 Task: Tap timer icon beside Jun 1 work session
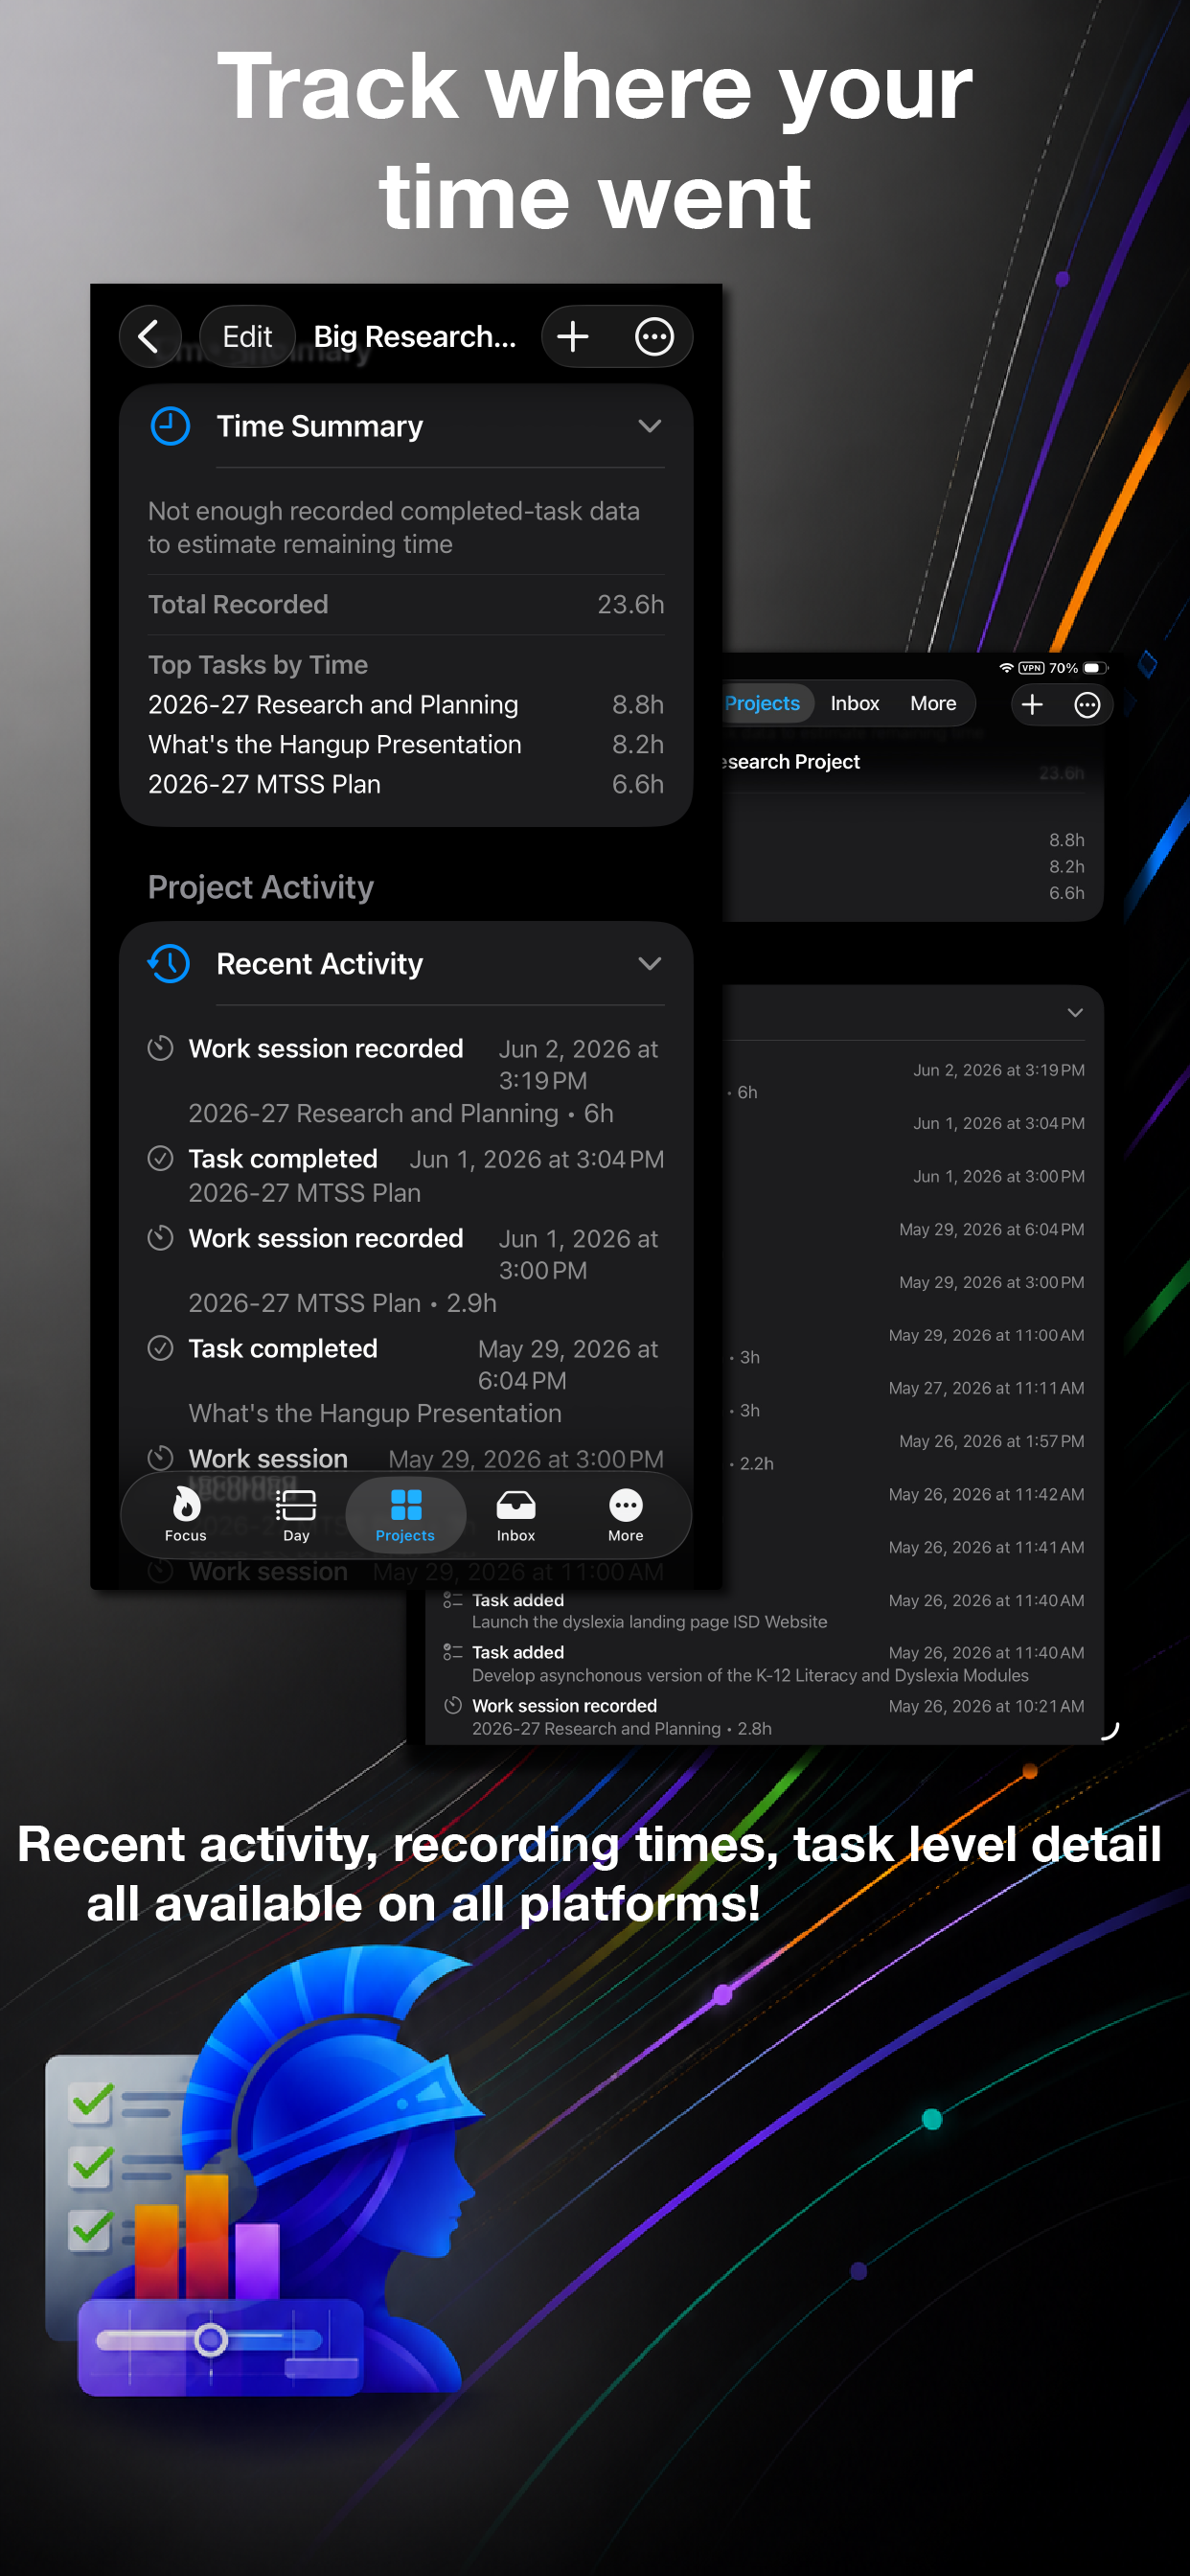(x=160, y=1238)
